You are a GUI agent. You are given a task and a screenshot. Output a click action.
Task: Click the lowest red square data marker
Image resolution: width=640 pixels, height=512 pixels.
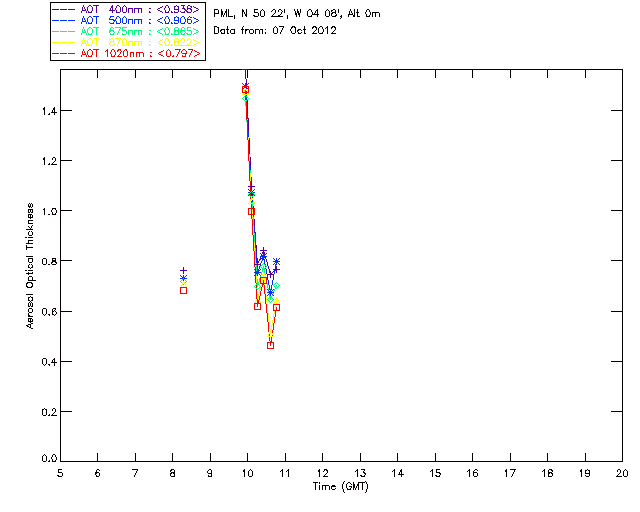pyautogui.click(x=270, y=345)
